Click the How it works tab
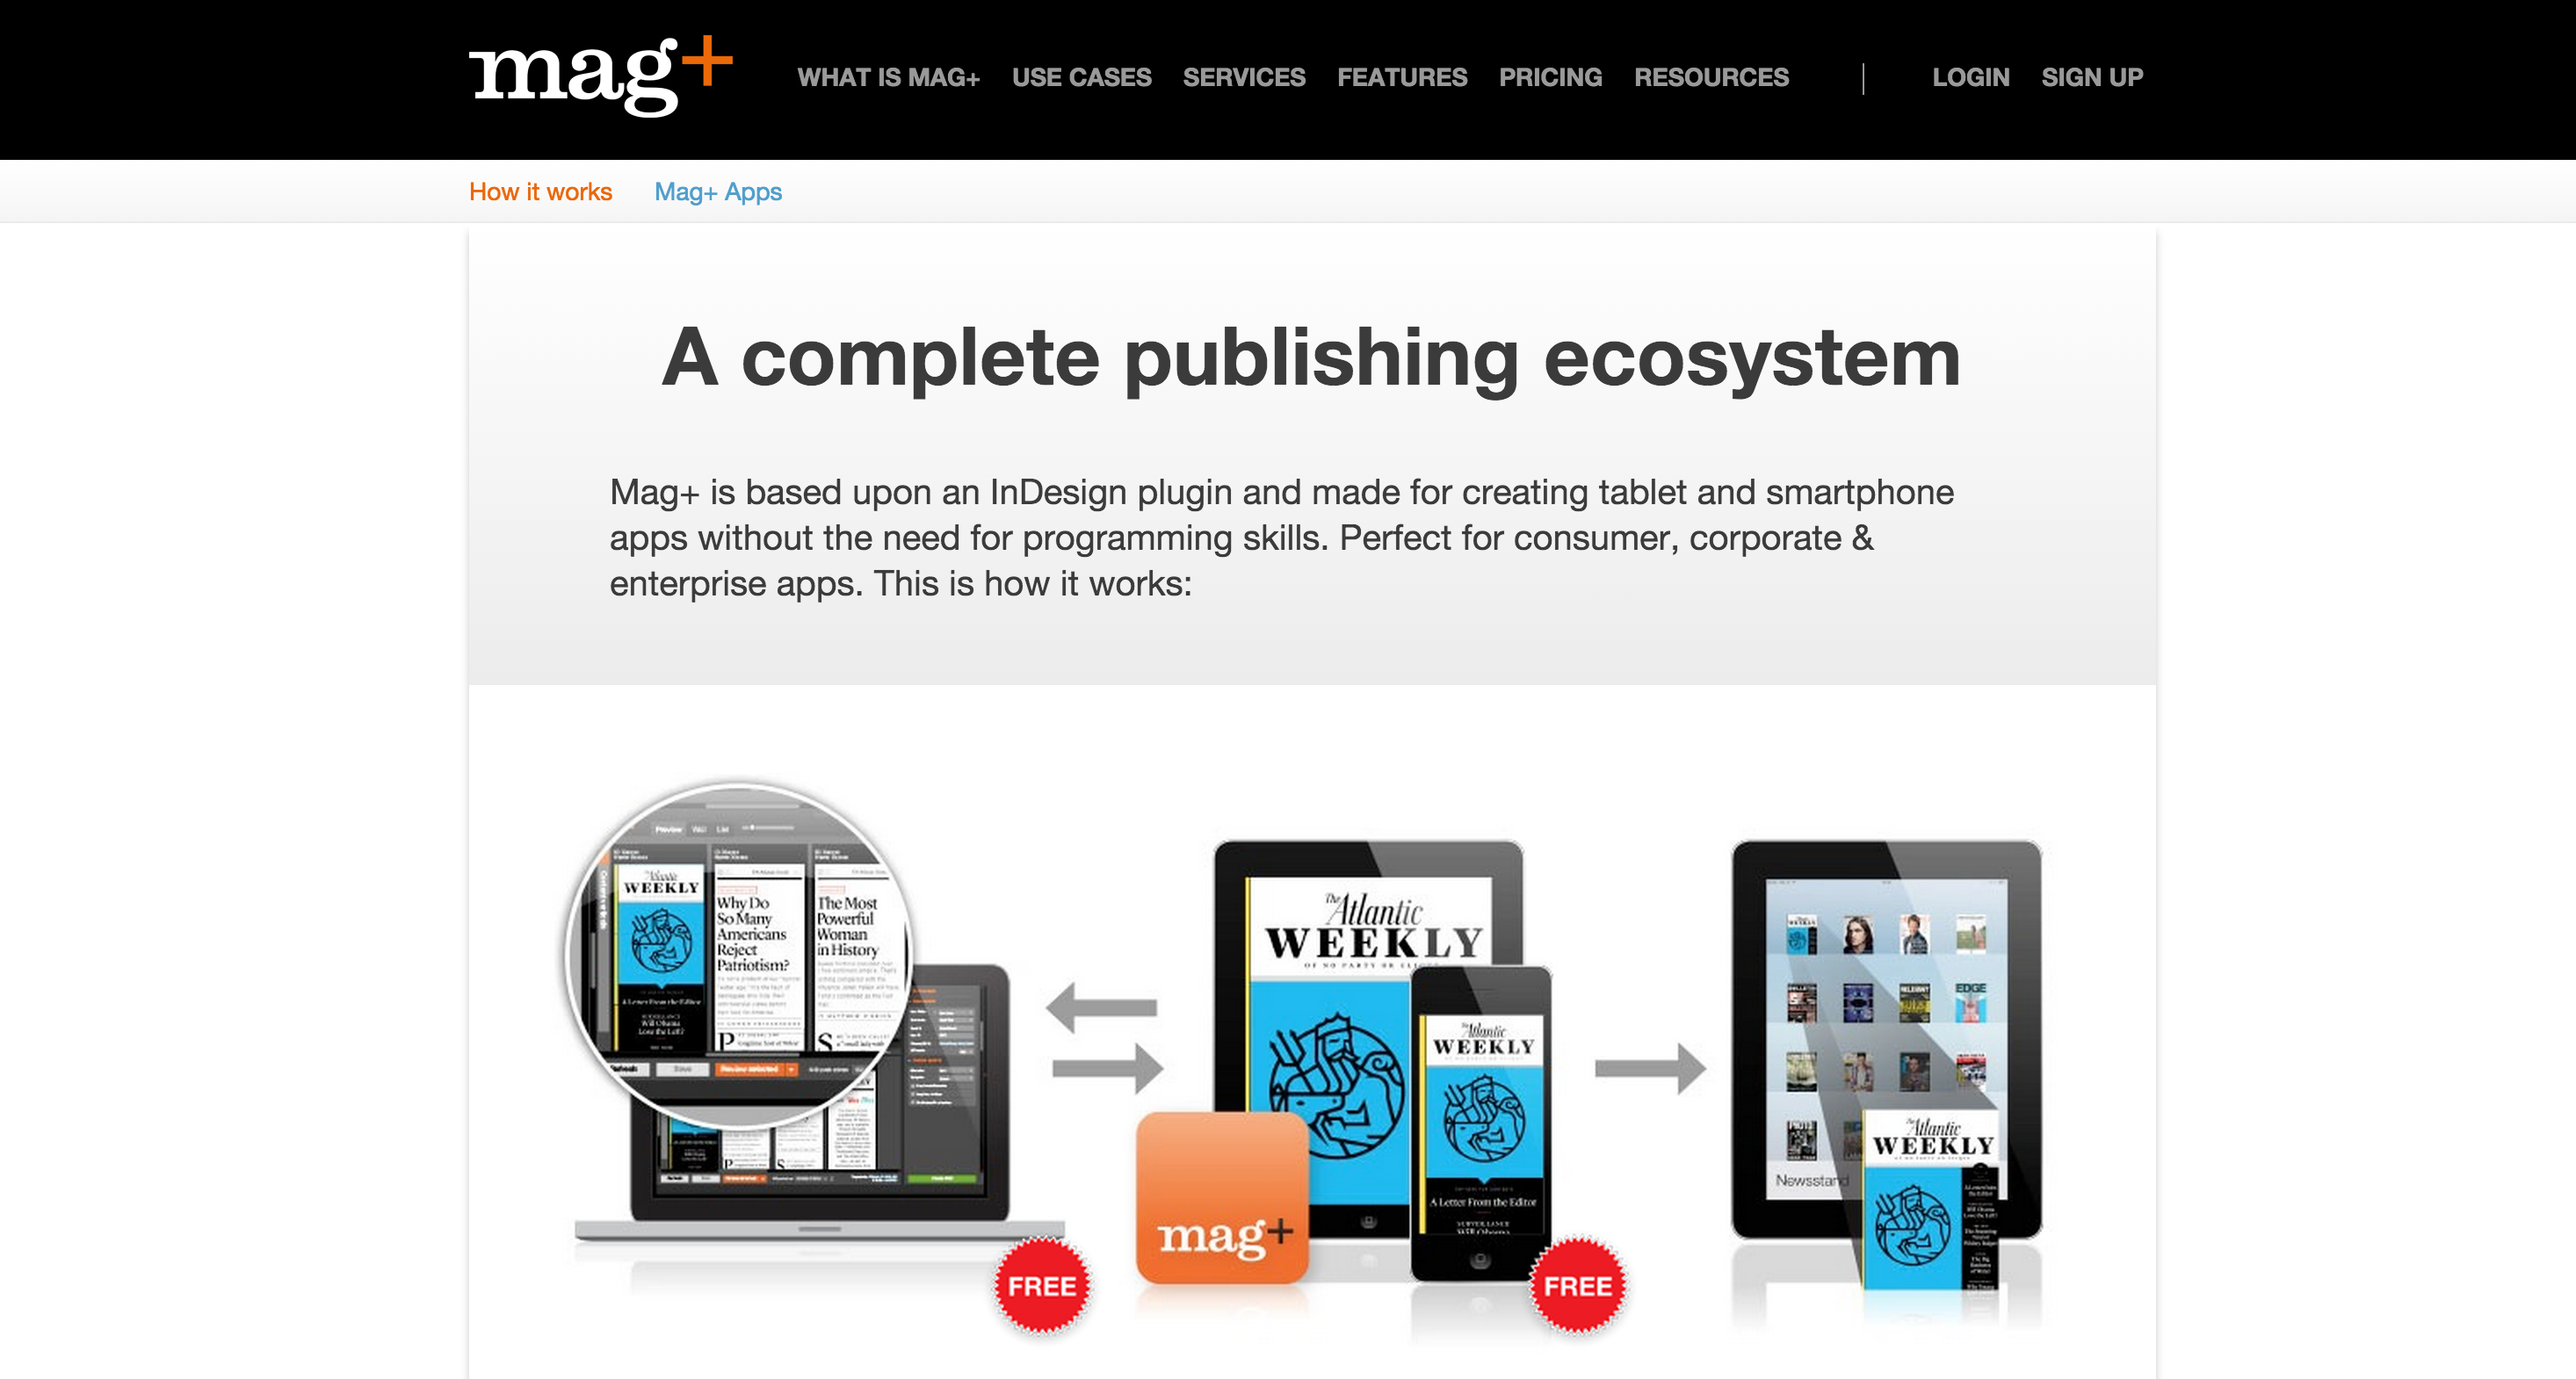 (x=540, y=191)
